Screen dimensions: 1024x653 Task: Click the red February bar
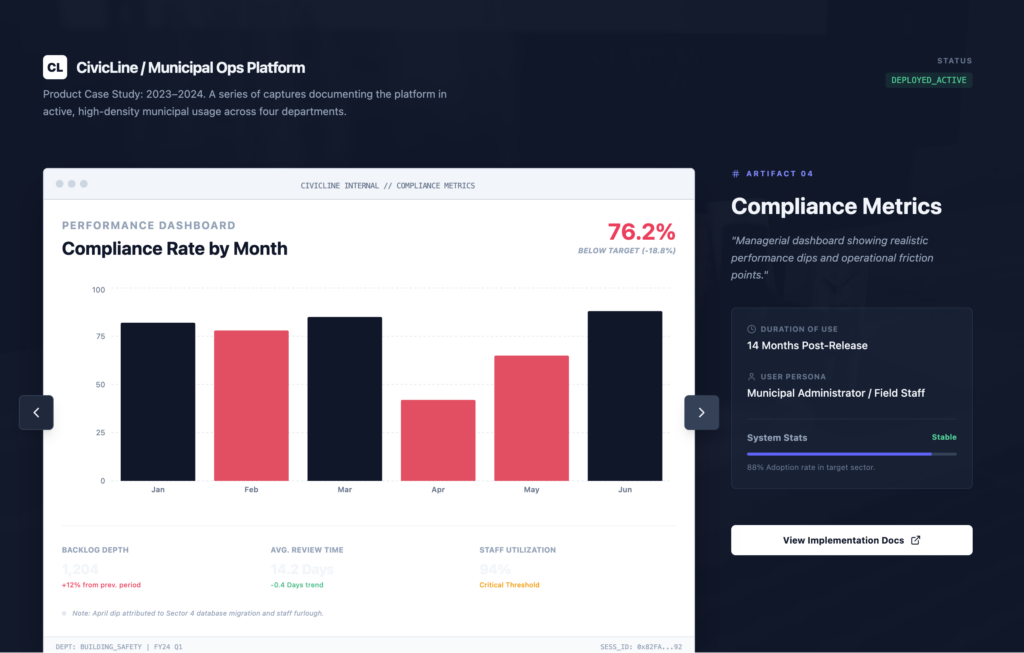[x=251, y=406]
